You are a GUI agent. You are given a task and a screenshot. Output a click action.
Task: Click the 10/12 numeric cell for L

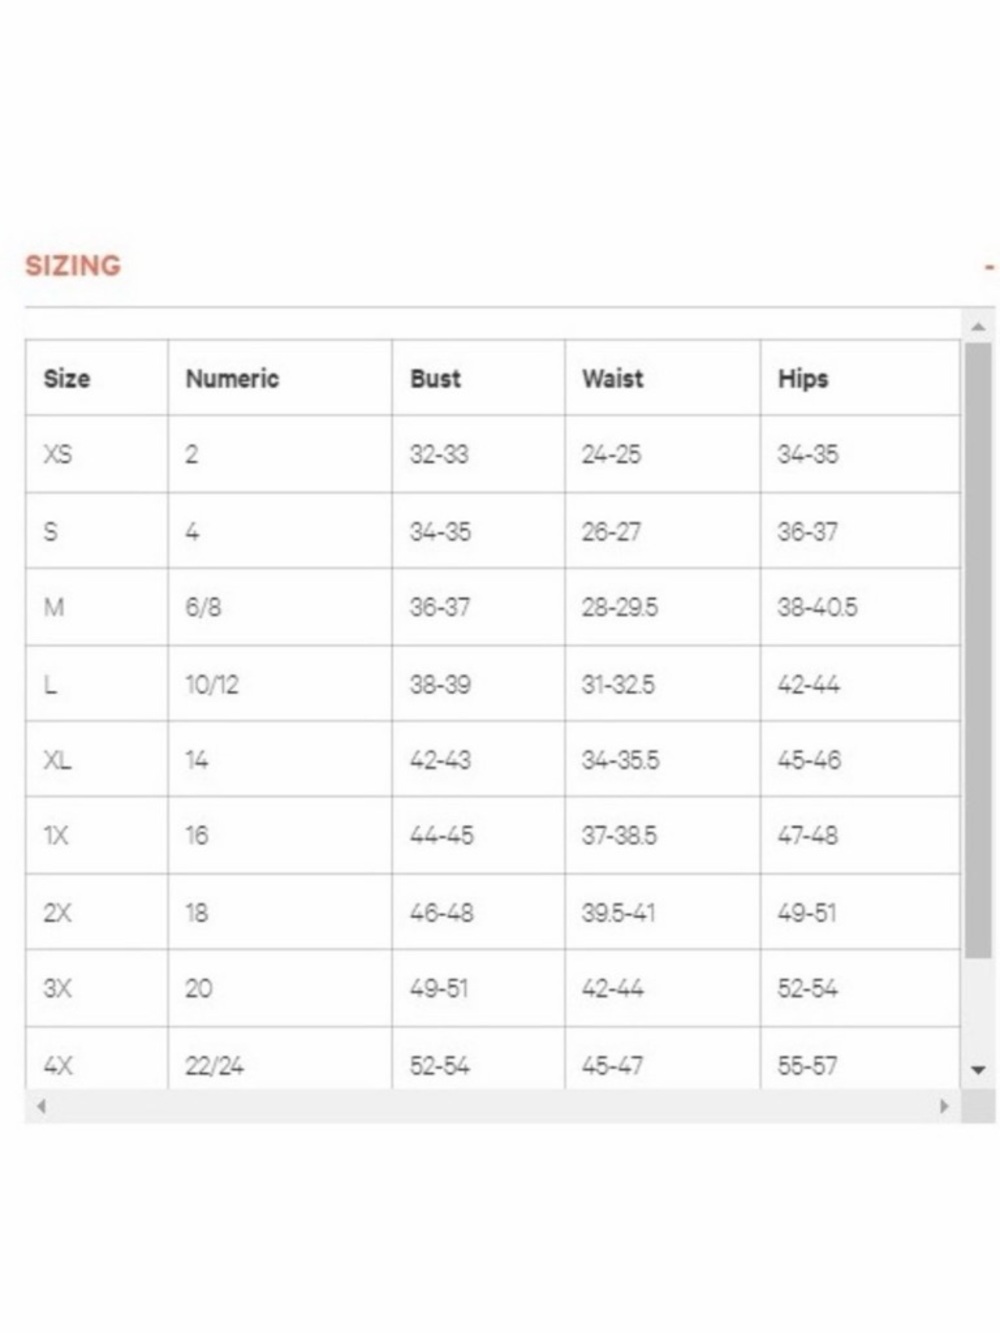click(x=280, y=684)
